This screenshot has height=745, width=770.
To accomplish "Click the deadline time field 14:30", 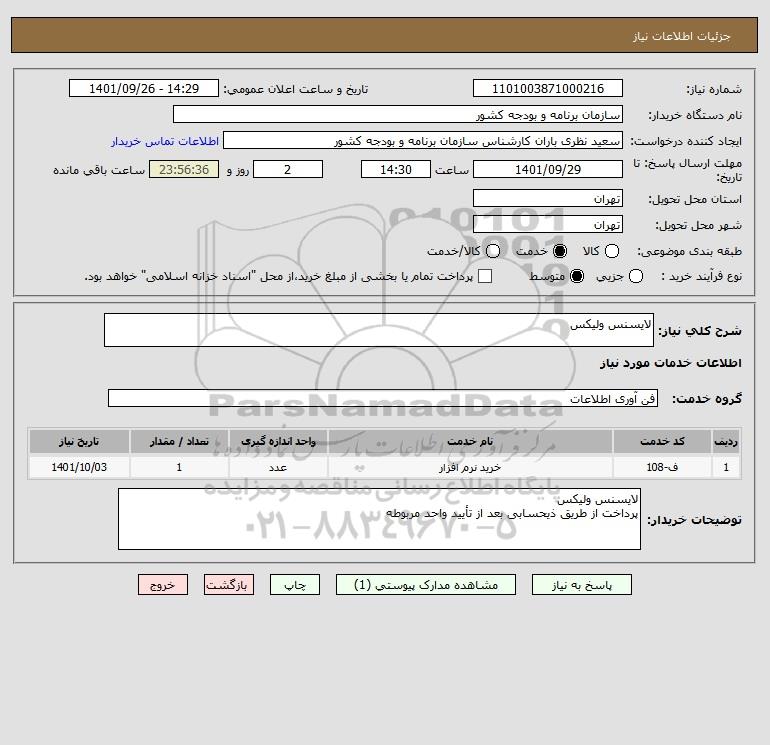I will pos(396,169).
